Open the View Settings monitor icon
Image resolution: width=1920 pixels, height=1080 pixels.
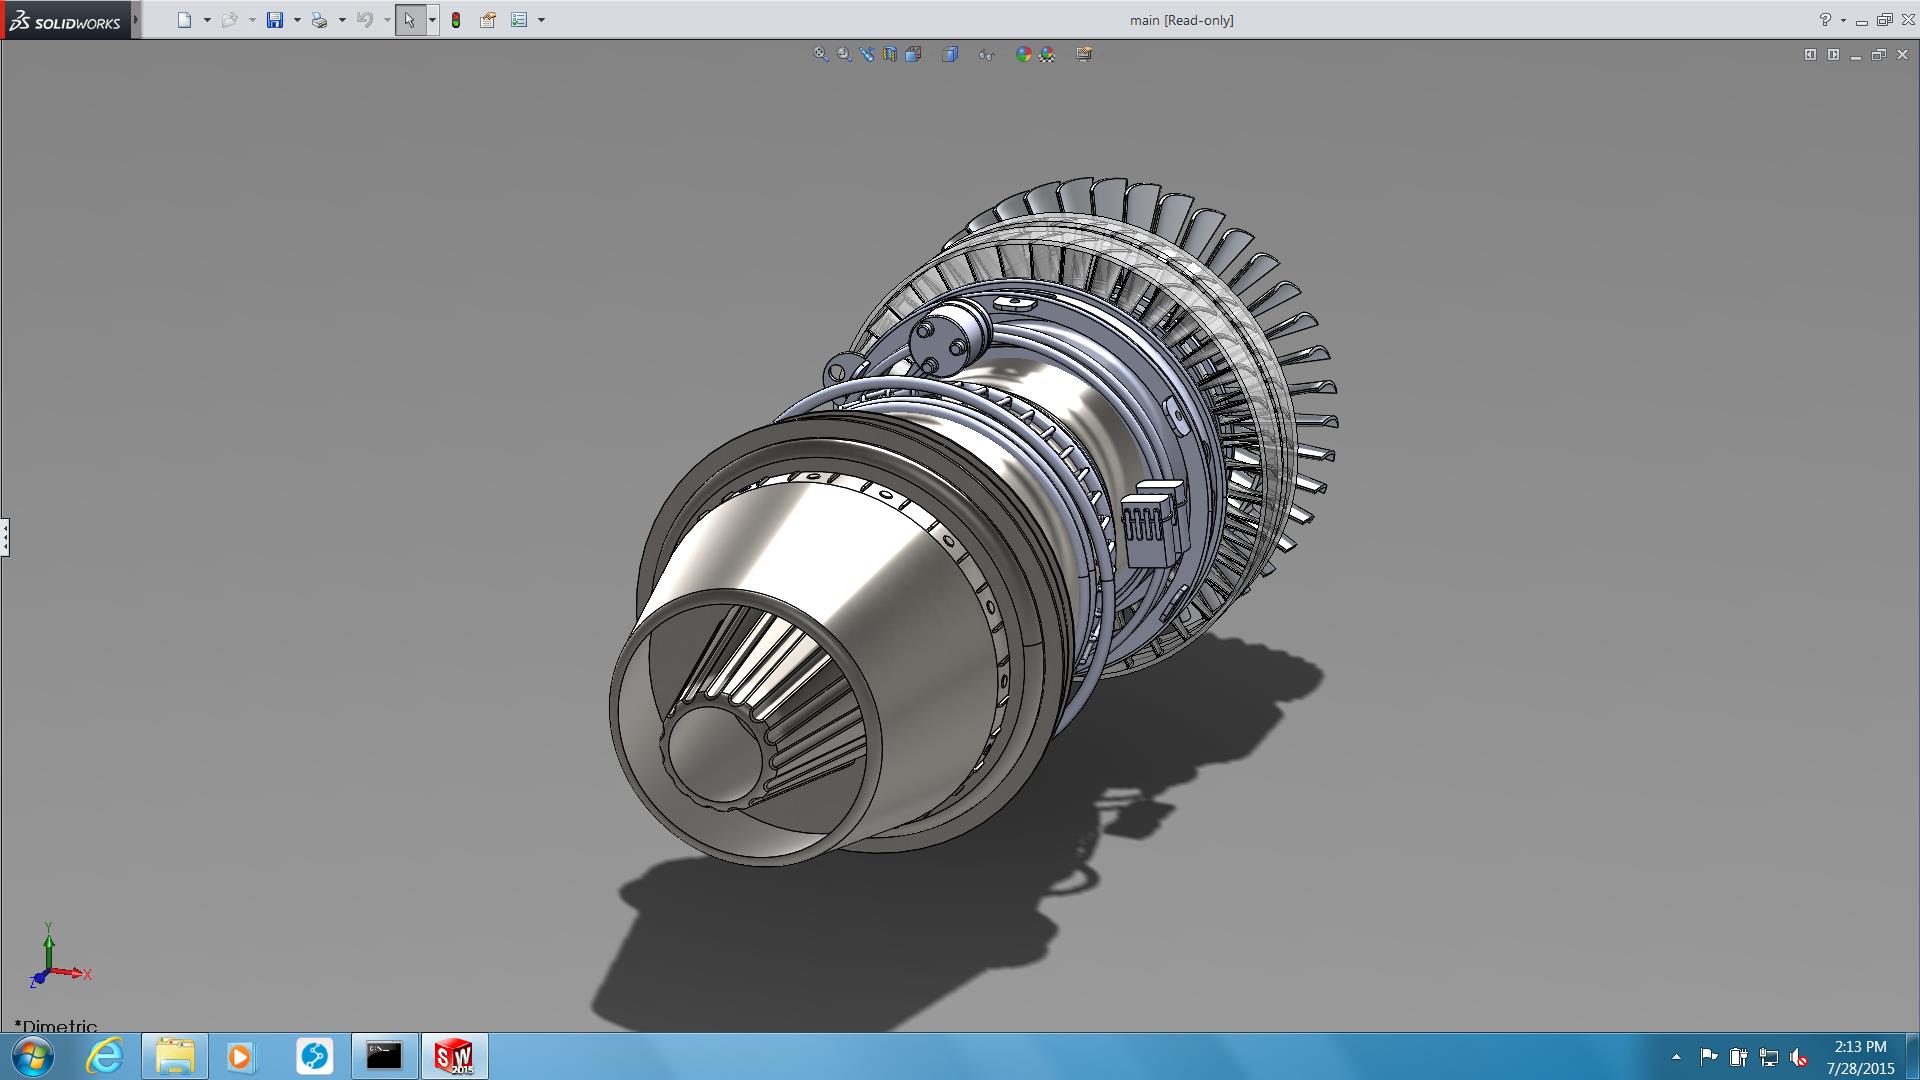click(1084, 54)
